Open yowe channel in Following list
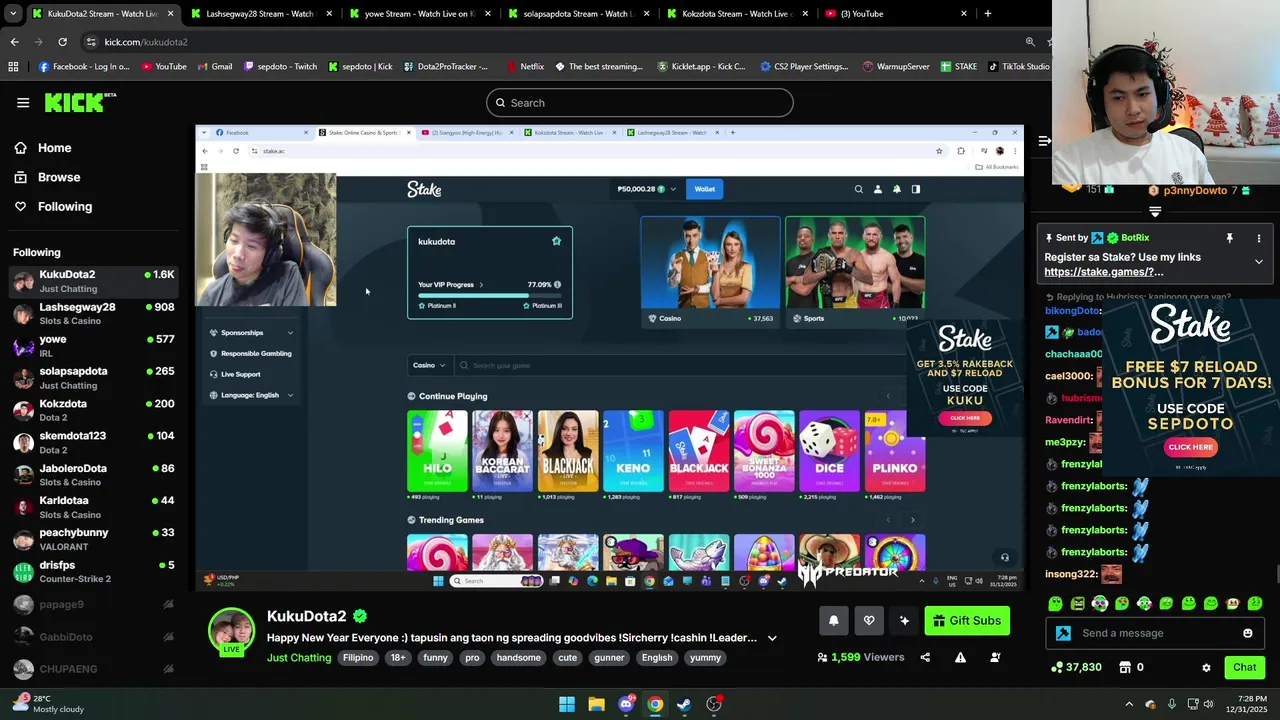The width and height of the screenshot is (1280, 720). [x=93, y=345]
